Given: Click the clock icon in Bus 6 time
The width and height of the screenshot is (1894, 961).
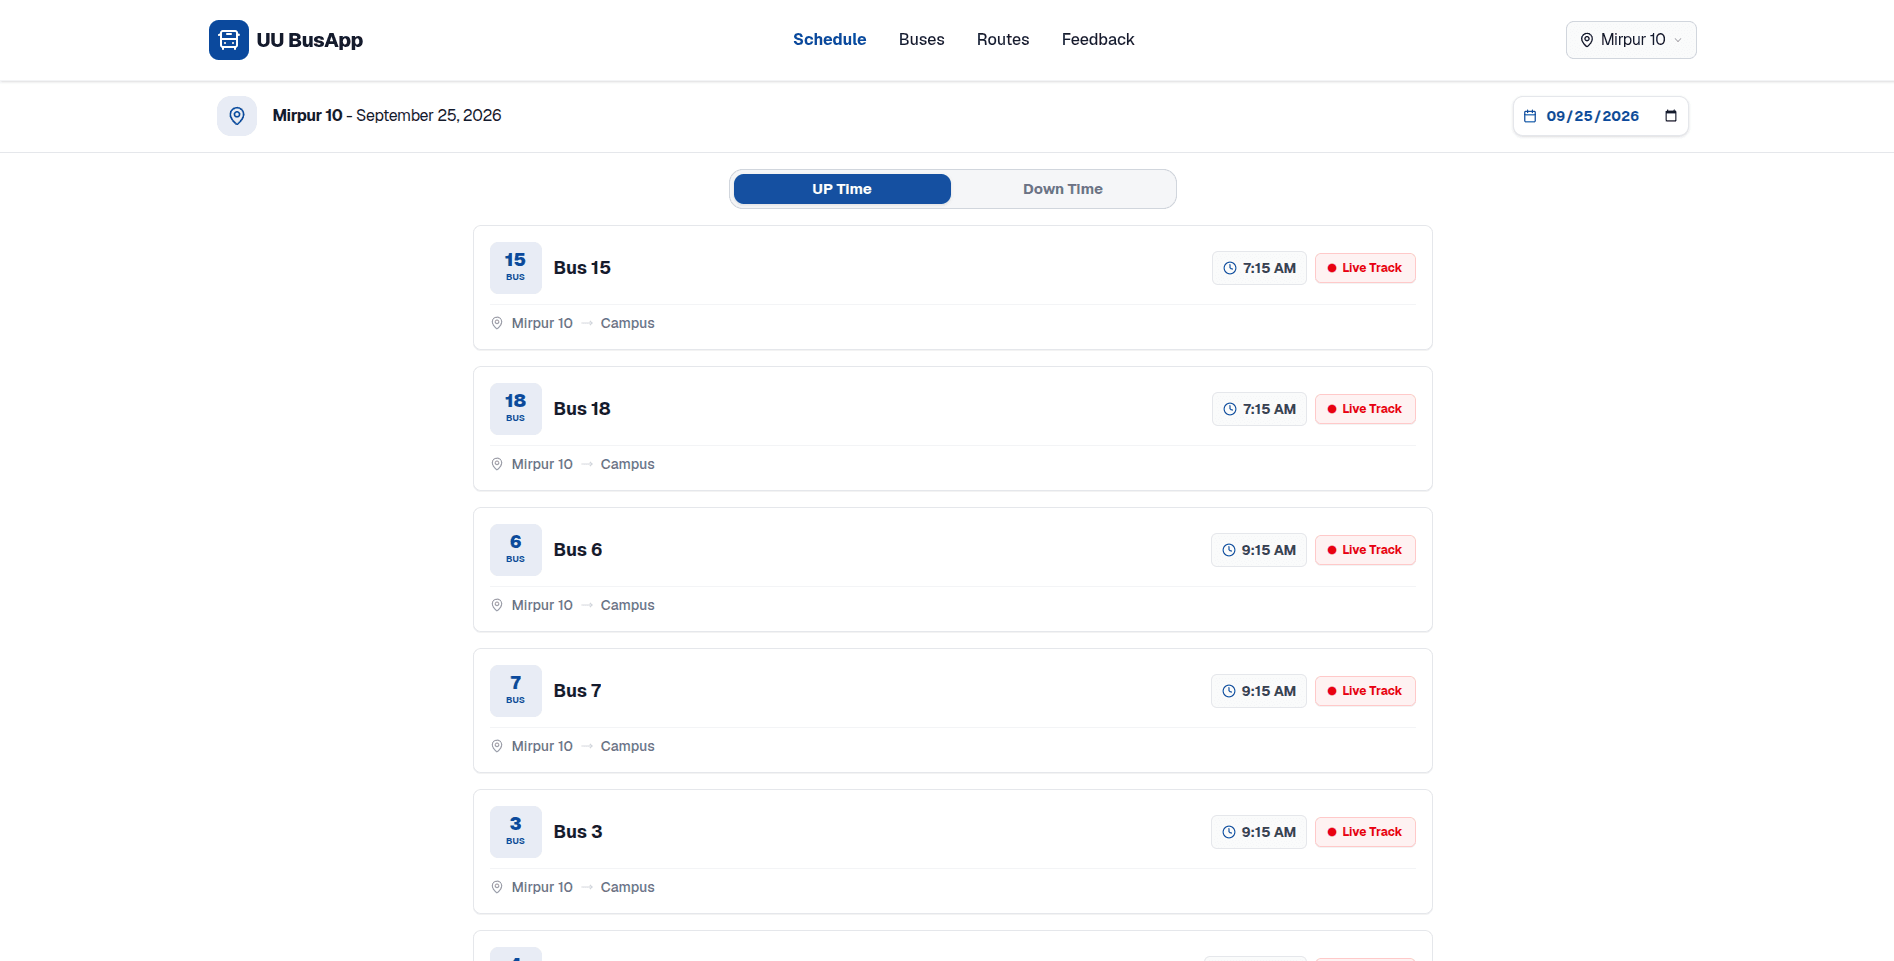Looking at the screenshot, I should (1229, 550).
